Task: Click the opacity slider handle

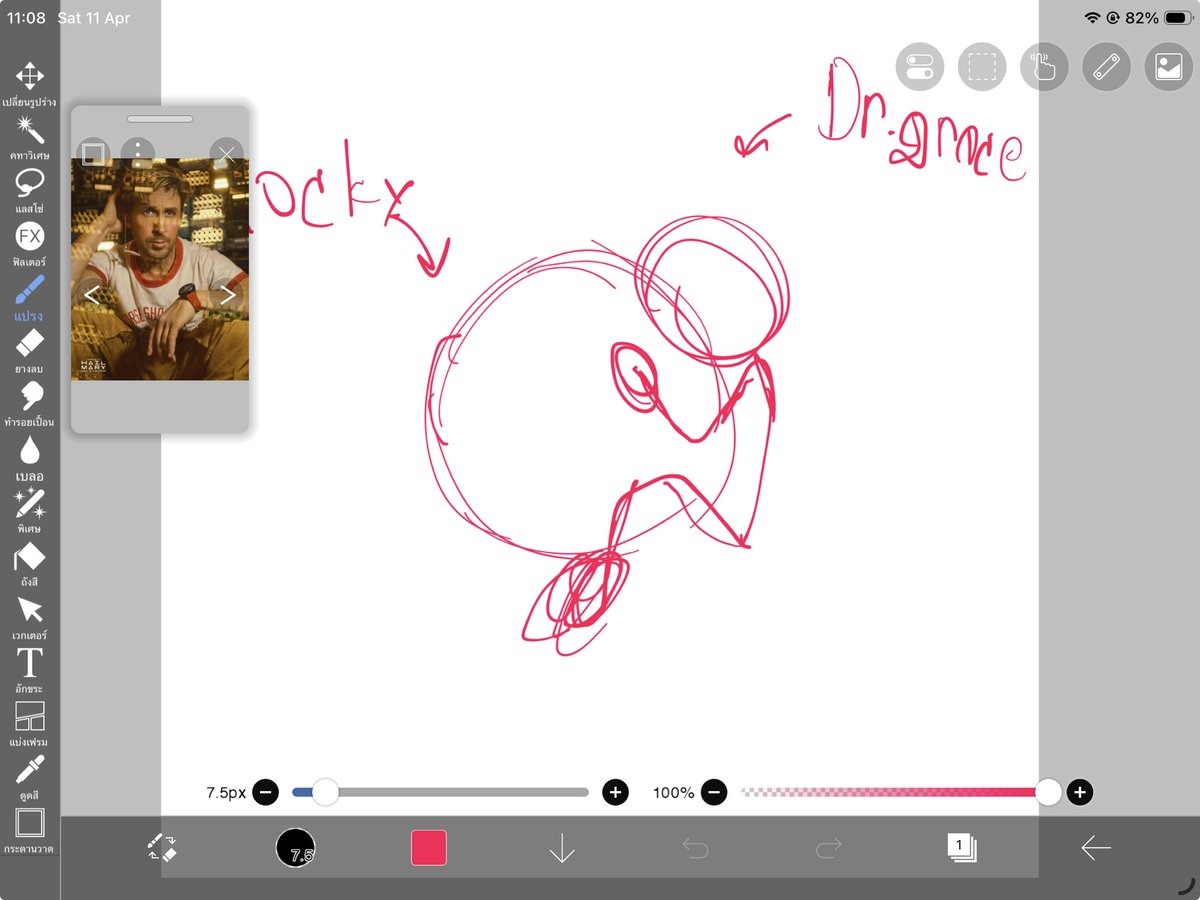Action: 1048,792
